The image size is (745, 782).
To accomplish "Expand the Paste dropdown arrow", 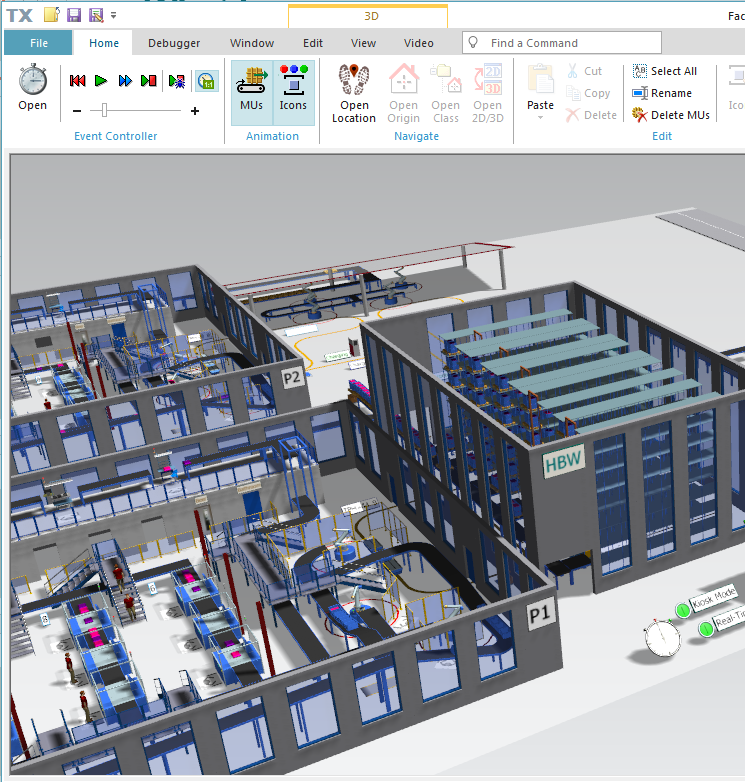I will point(541,118).
